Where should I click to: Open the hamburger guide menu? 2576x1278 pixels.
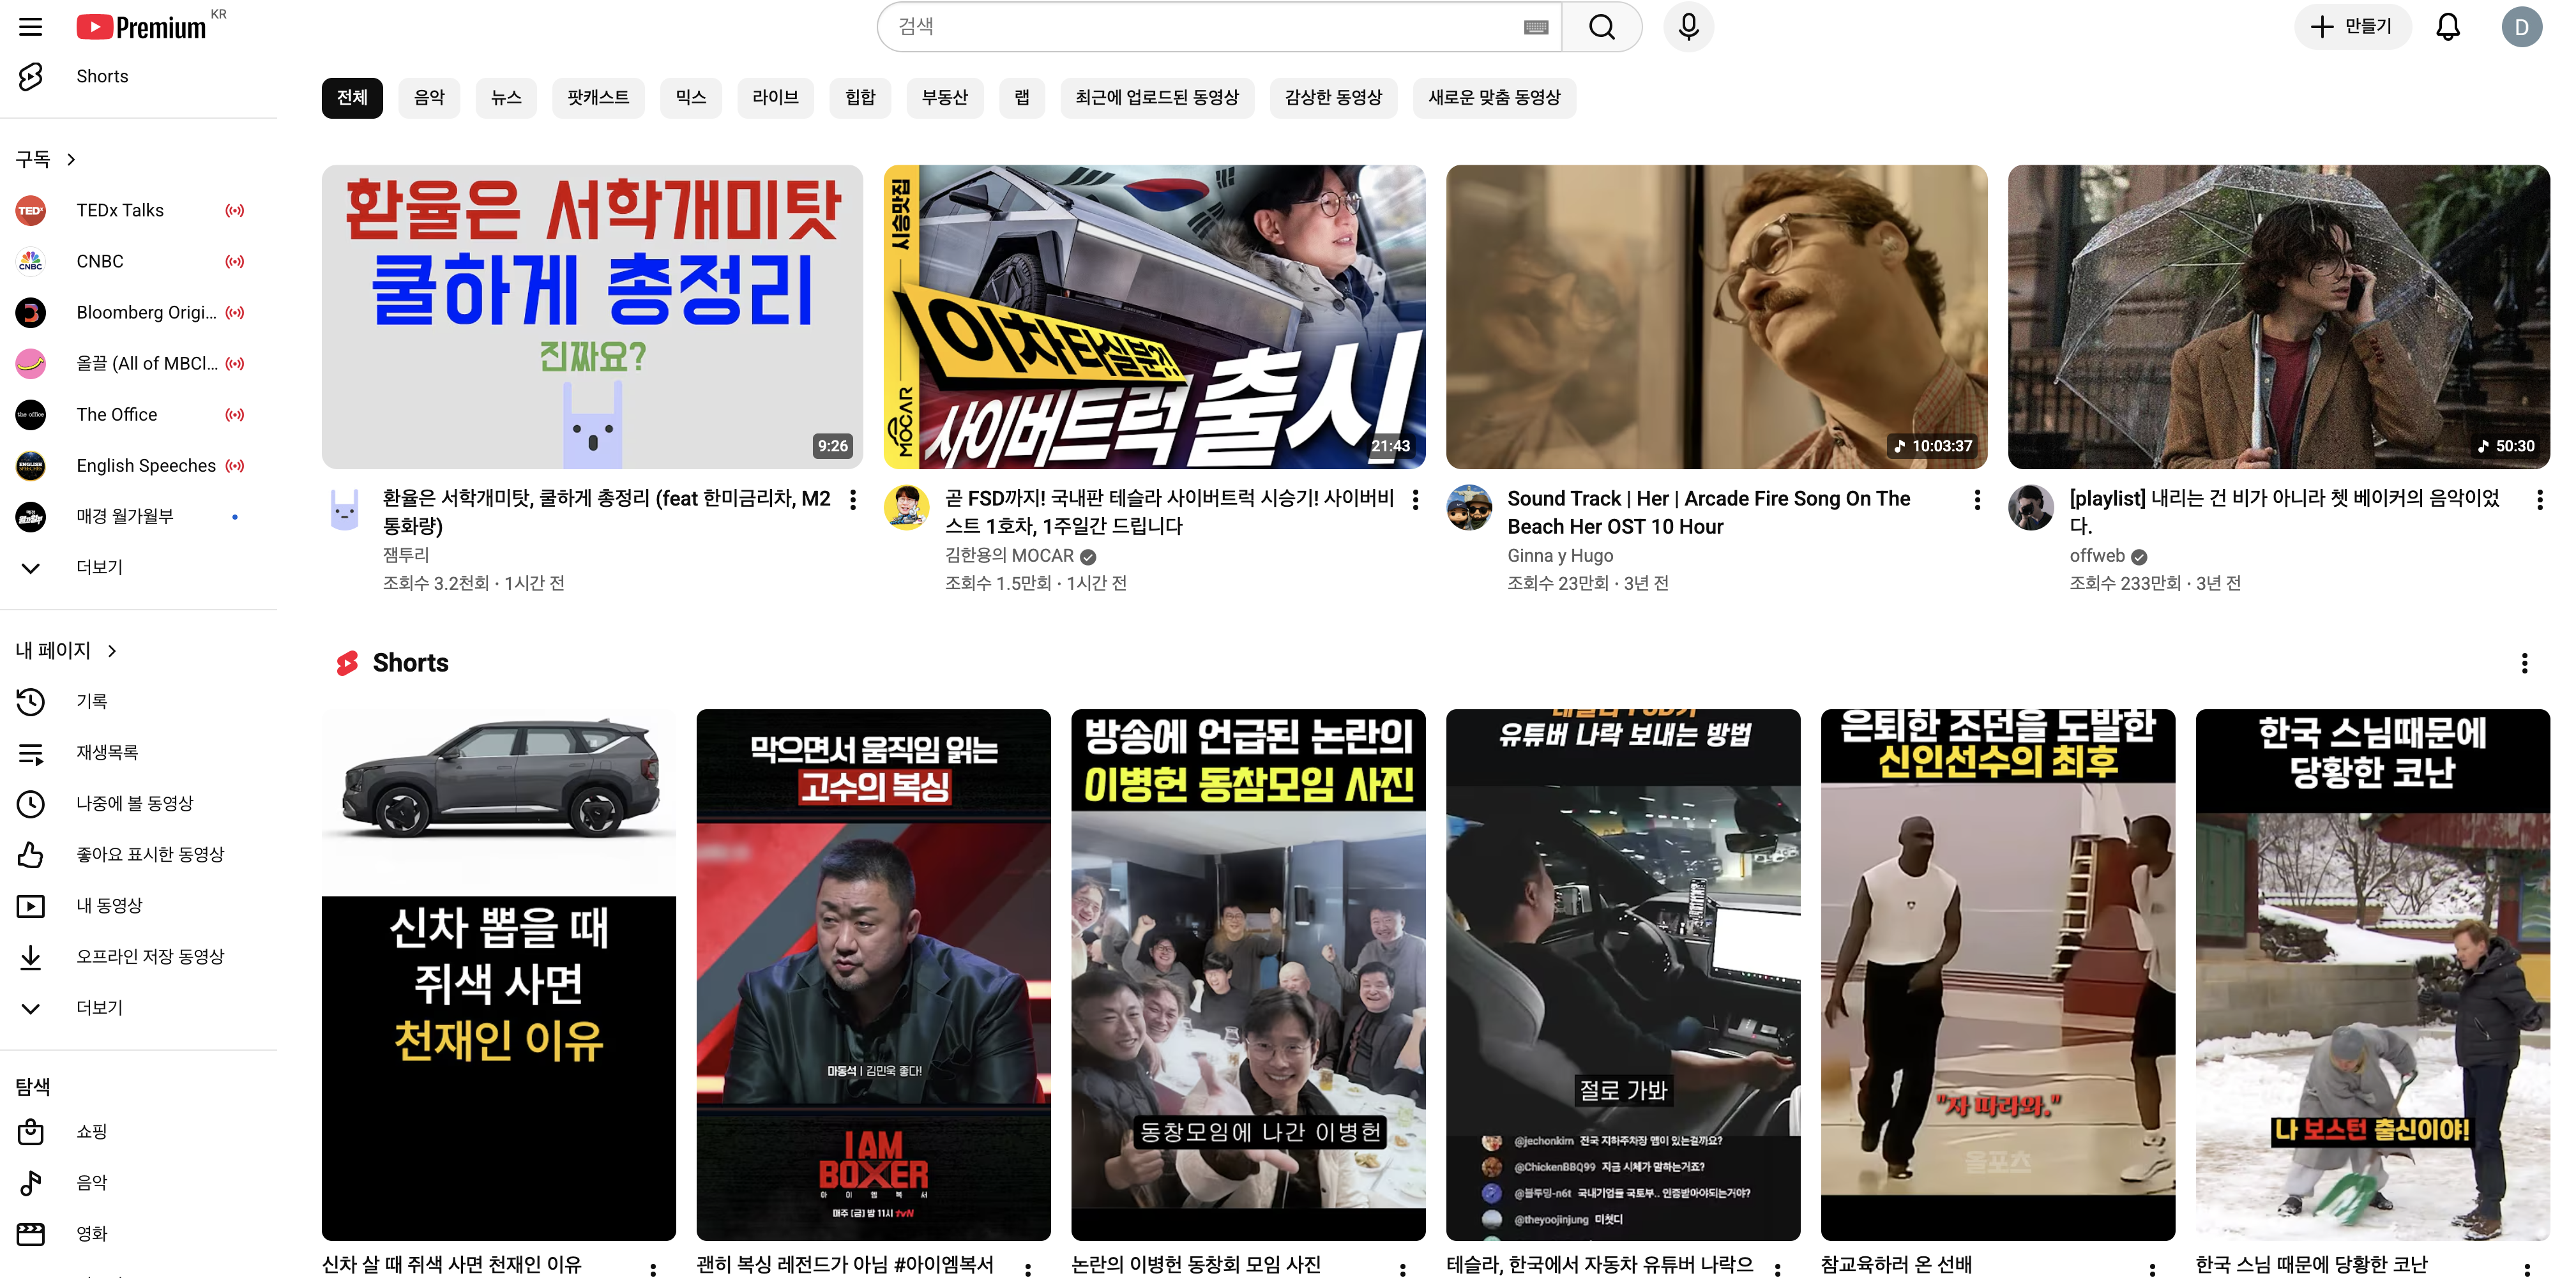tap(31, 27)
